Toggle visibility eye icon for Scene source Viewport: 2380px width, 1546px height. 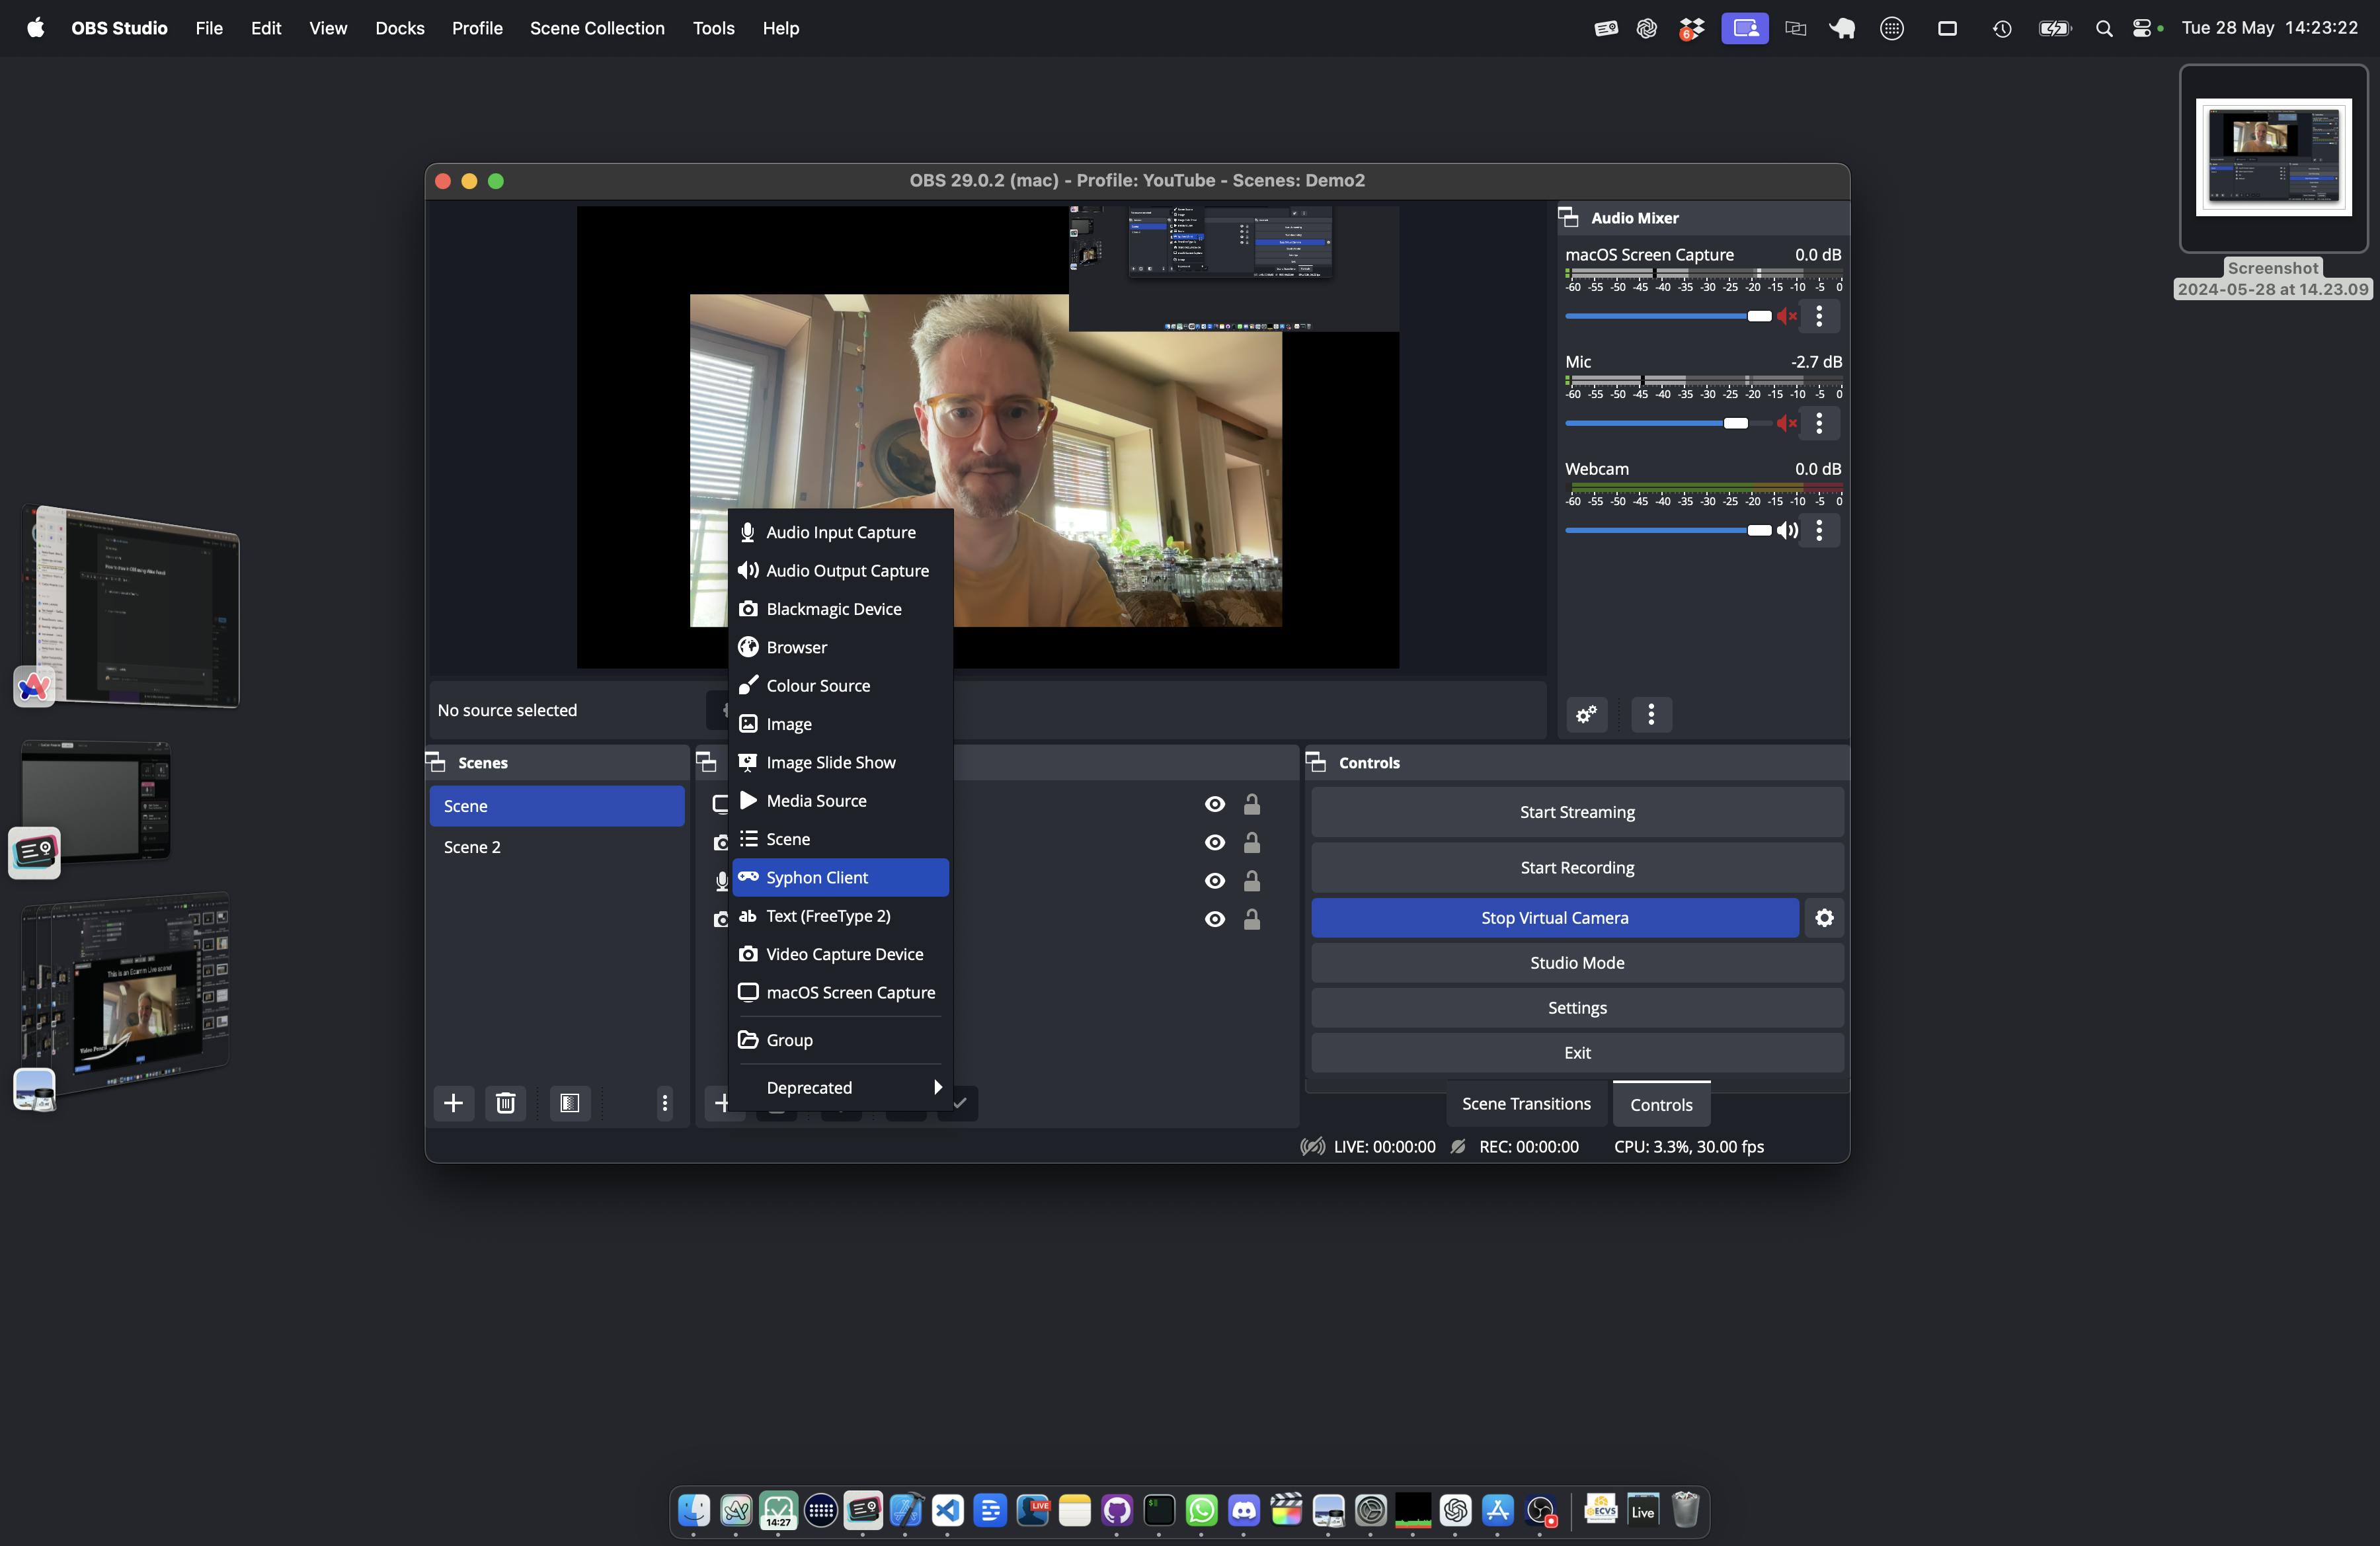pos(1214,842)
